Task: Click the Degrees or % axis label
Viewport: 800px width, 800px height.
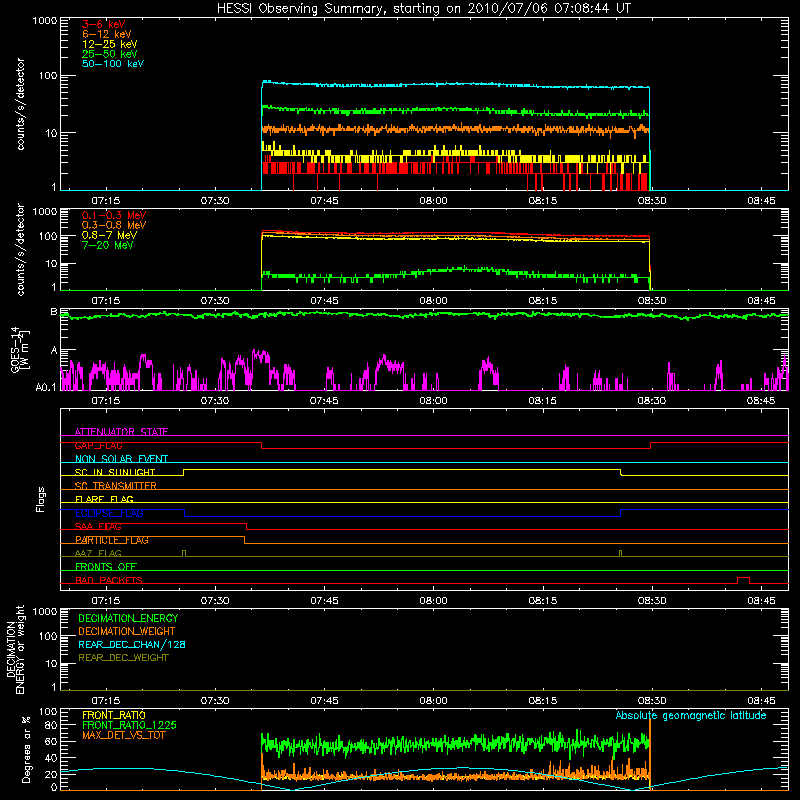Action: coord(26,749)
